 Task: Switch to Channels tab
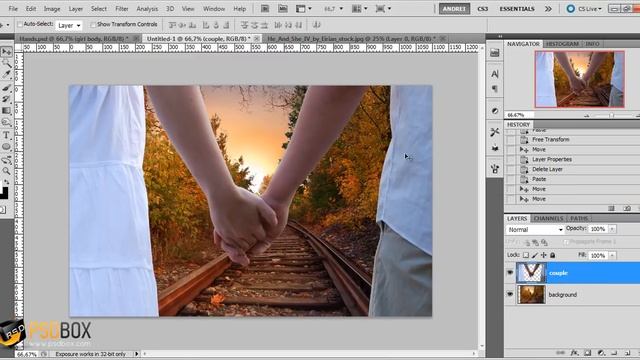tap(548, 218)
